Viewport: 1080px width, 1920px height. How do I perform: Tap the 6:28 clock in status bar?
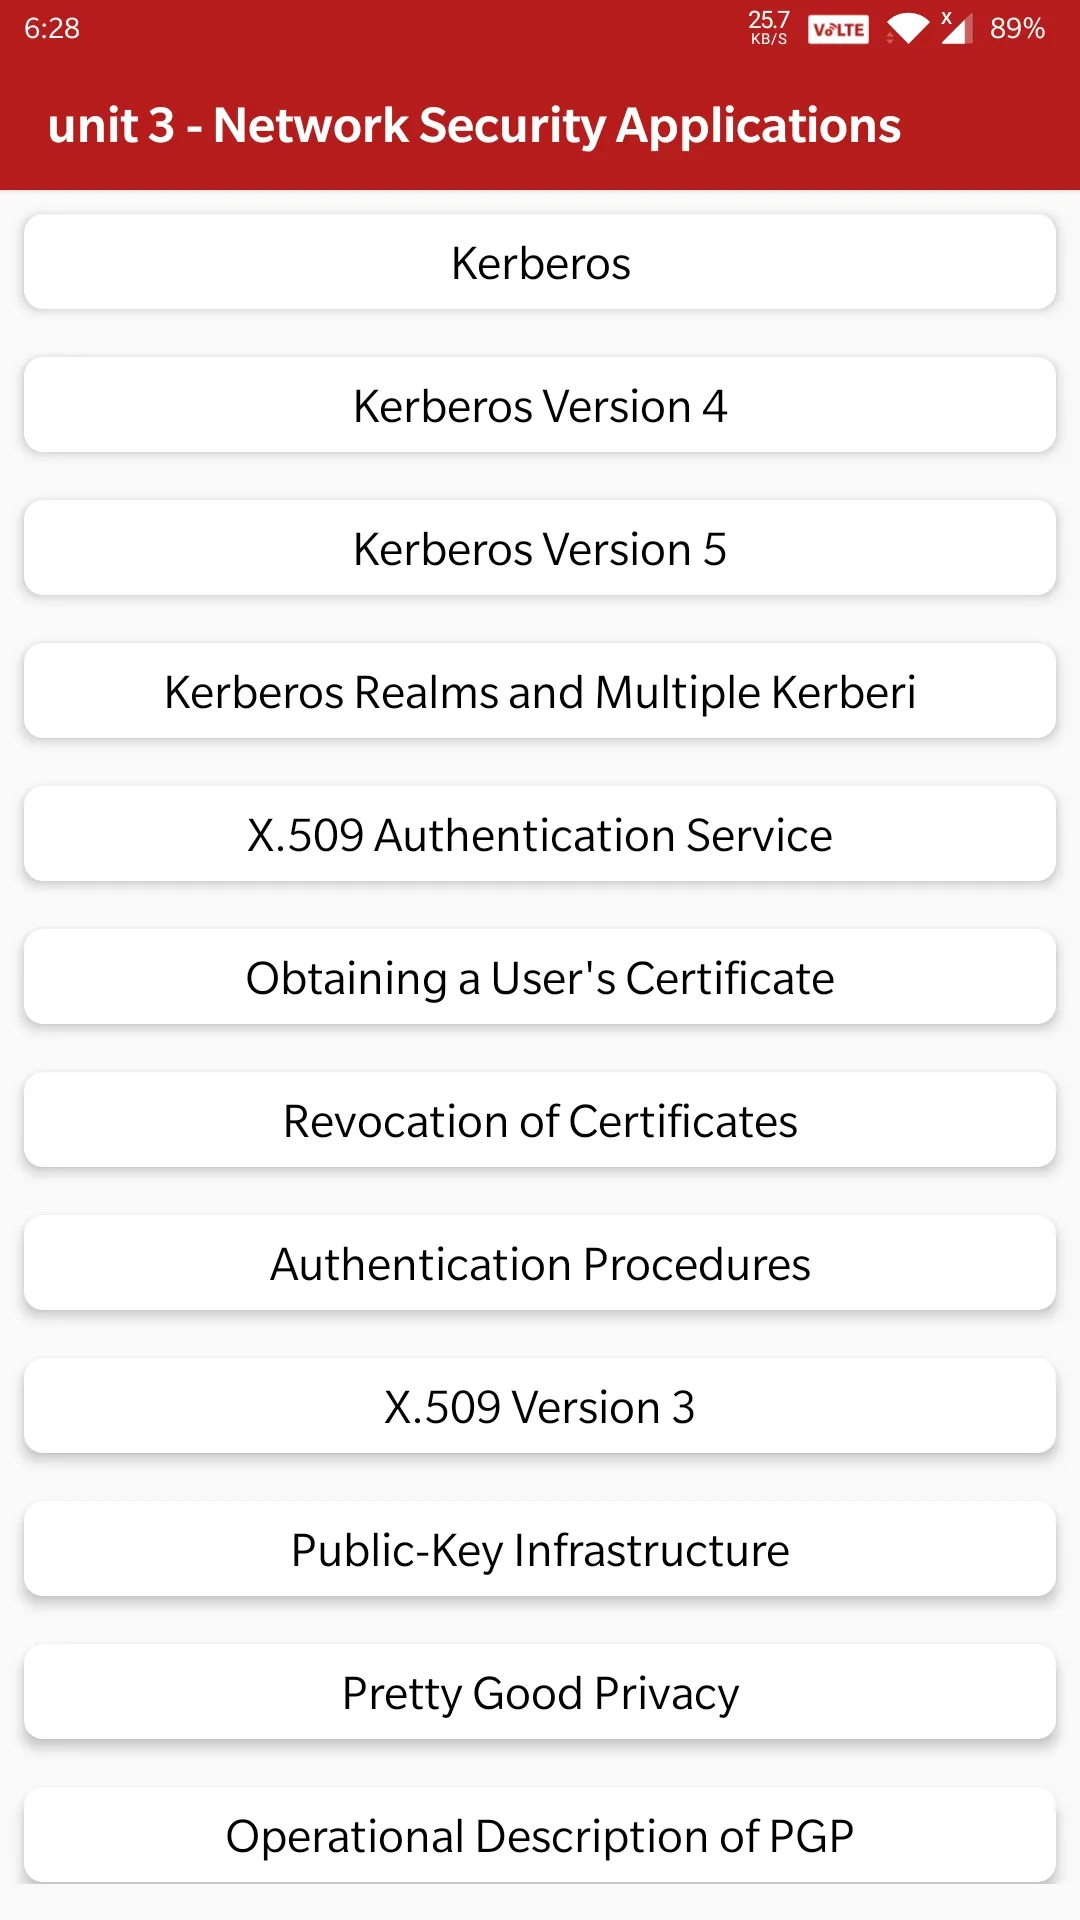[x=52, y=29]
